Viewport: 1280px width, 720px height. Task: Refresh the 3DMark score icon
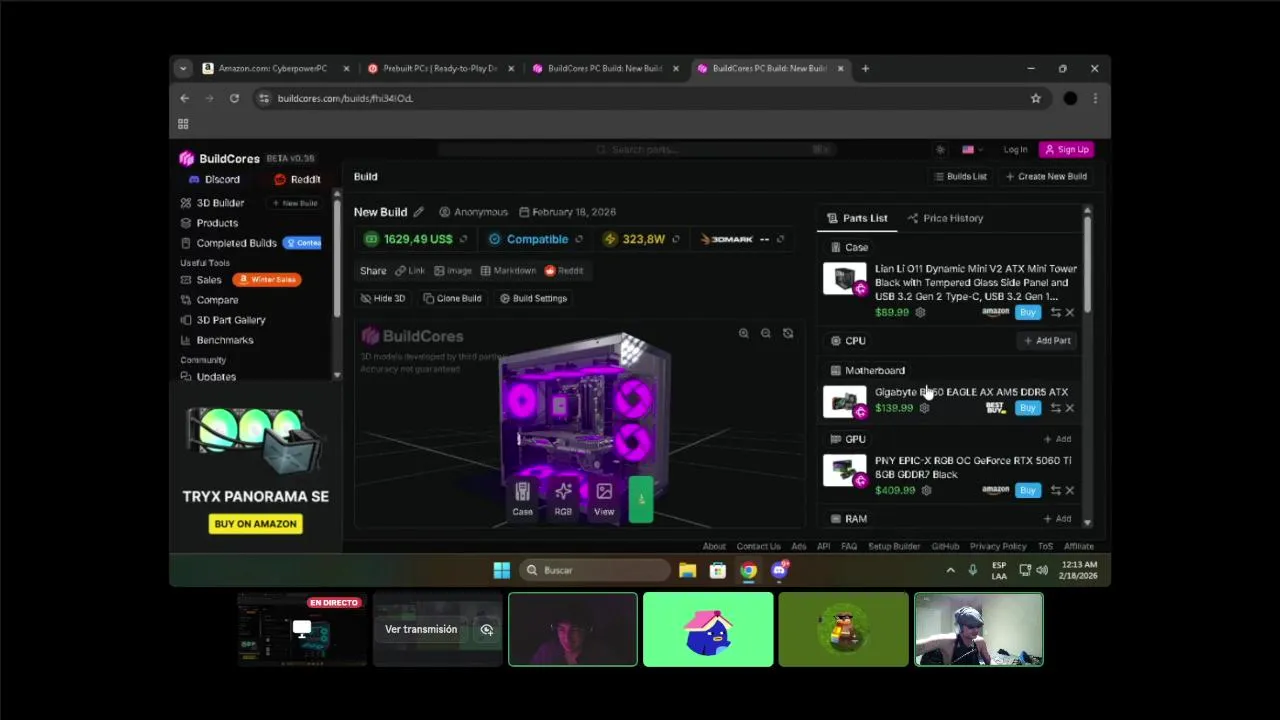[781, 239]
